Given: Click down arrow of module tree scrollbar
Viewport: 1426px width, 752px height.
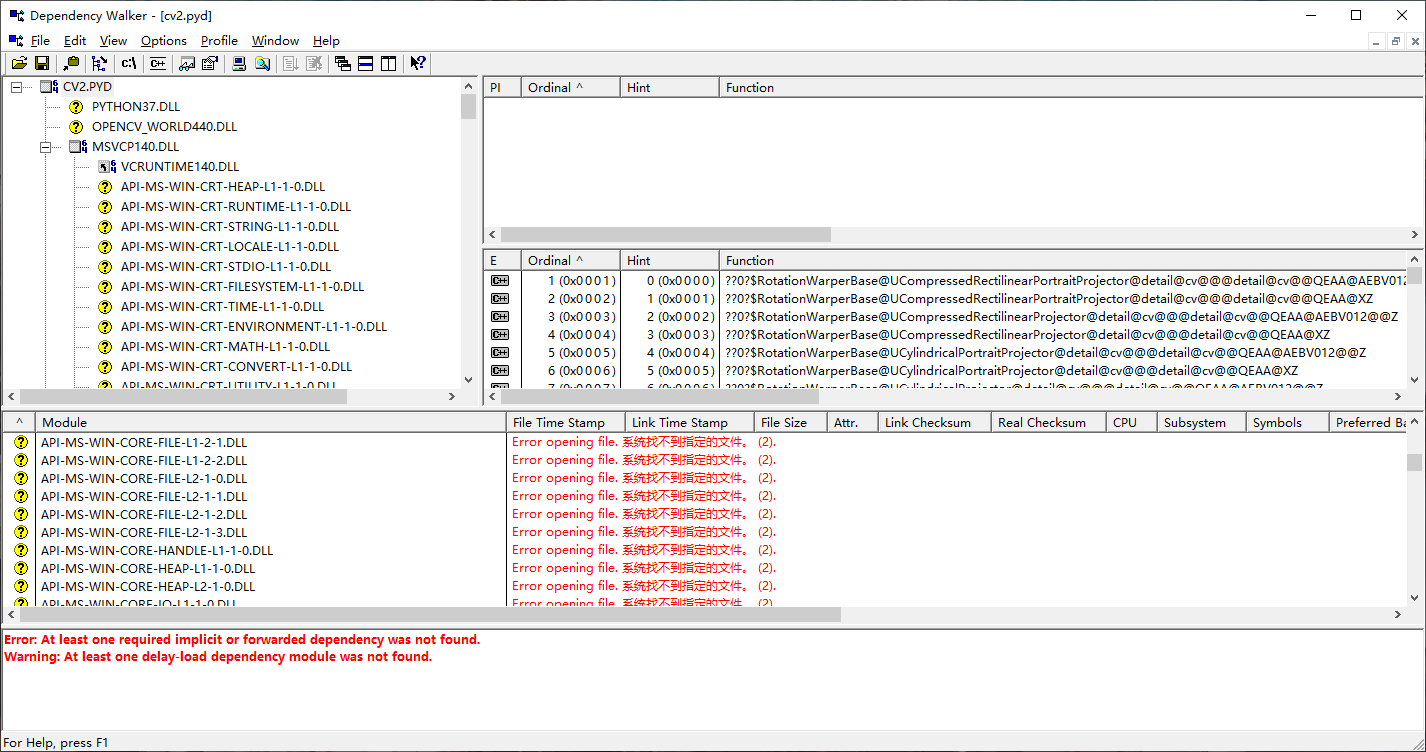Looking at the screenshot, I should 468,380.
